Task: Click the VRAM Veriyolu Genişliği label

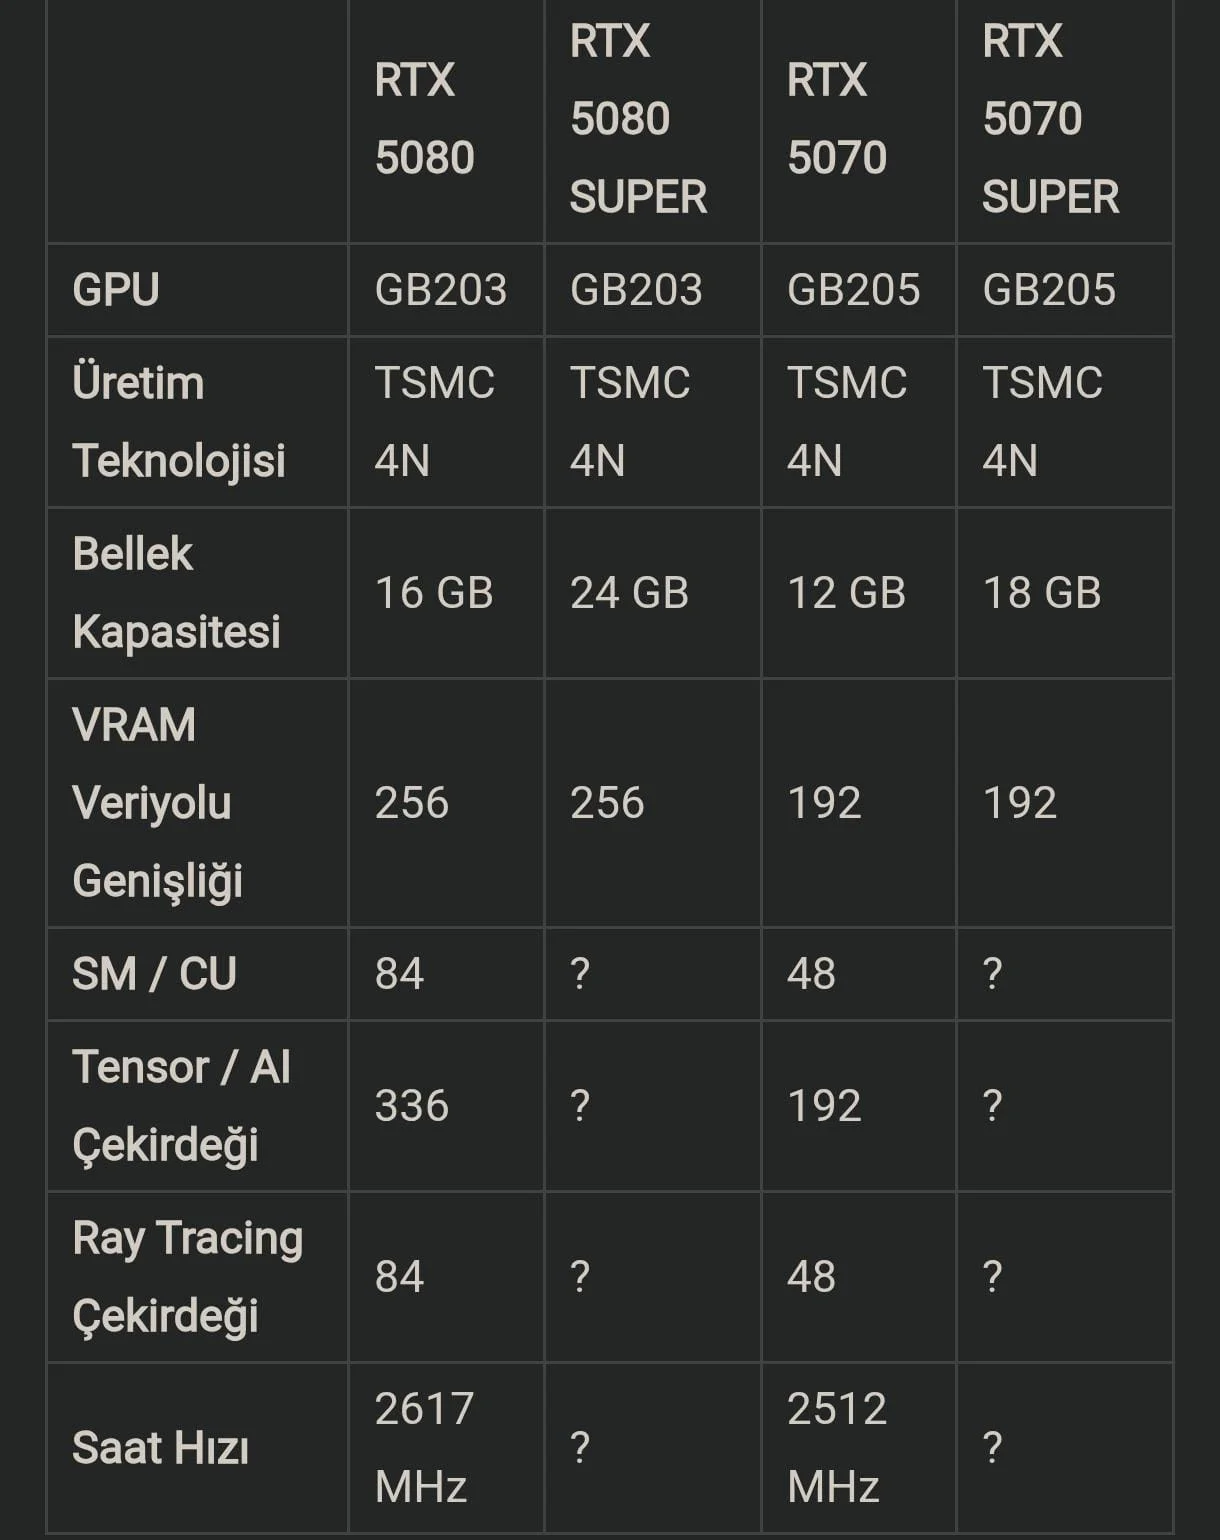Action: 157,803
